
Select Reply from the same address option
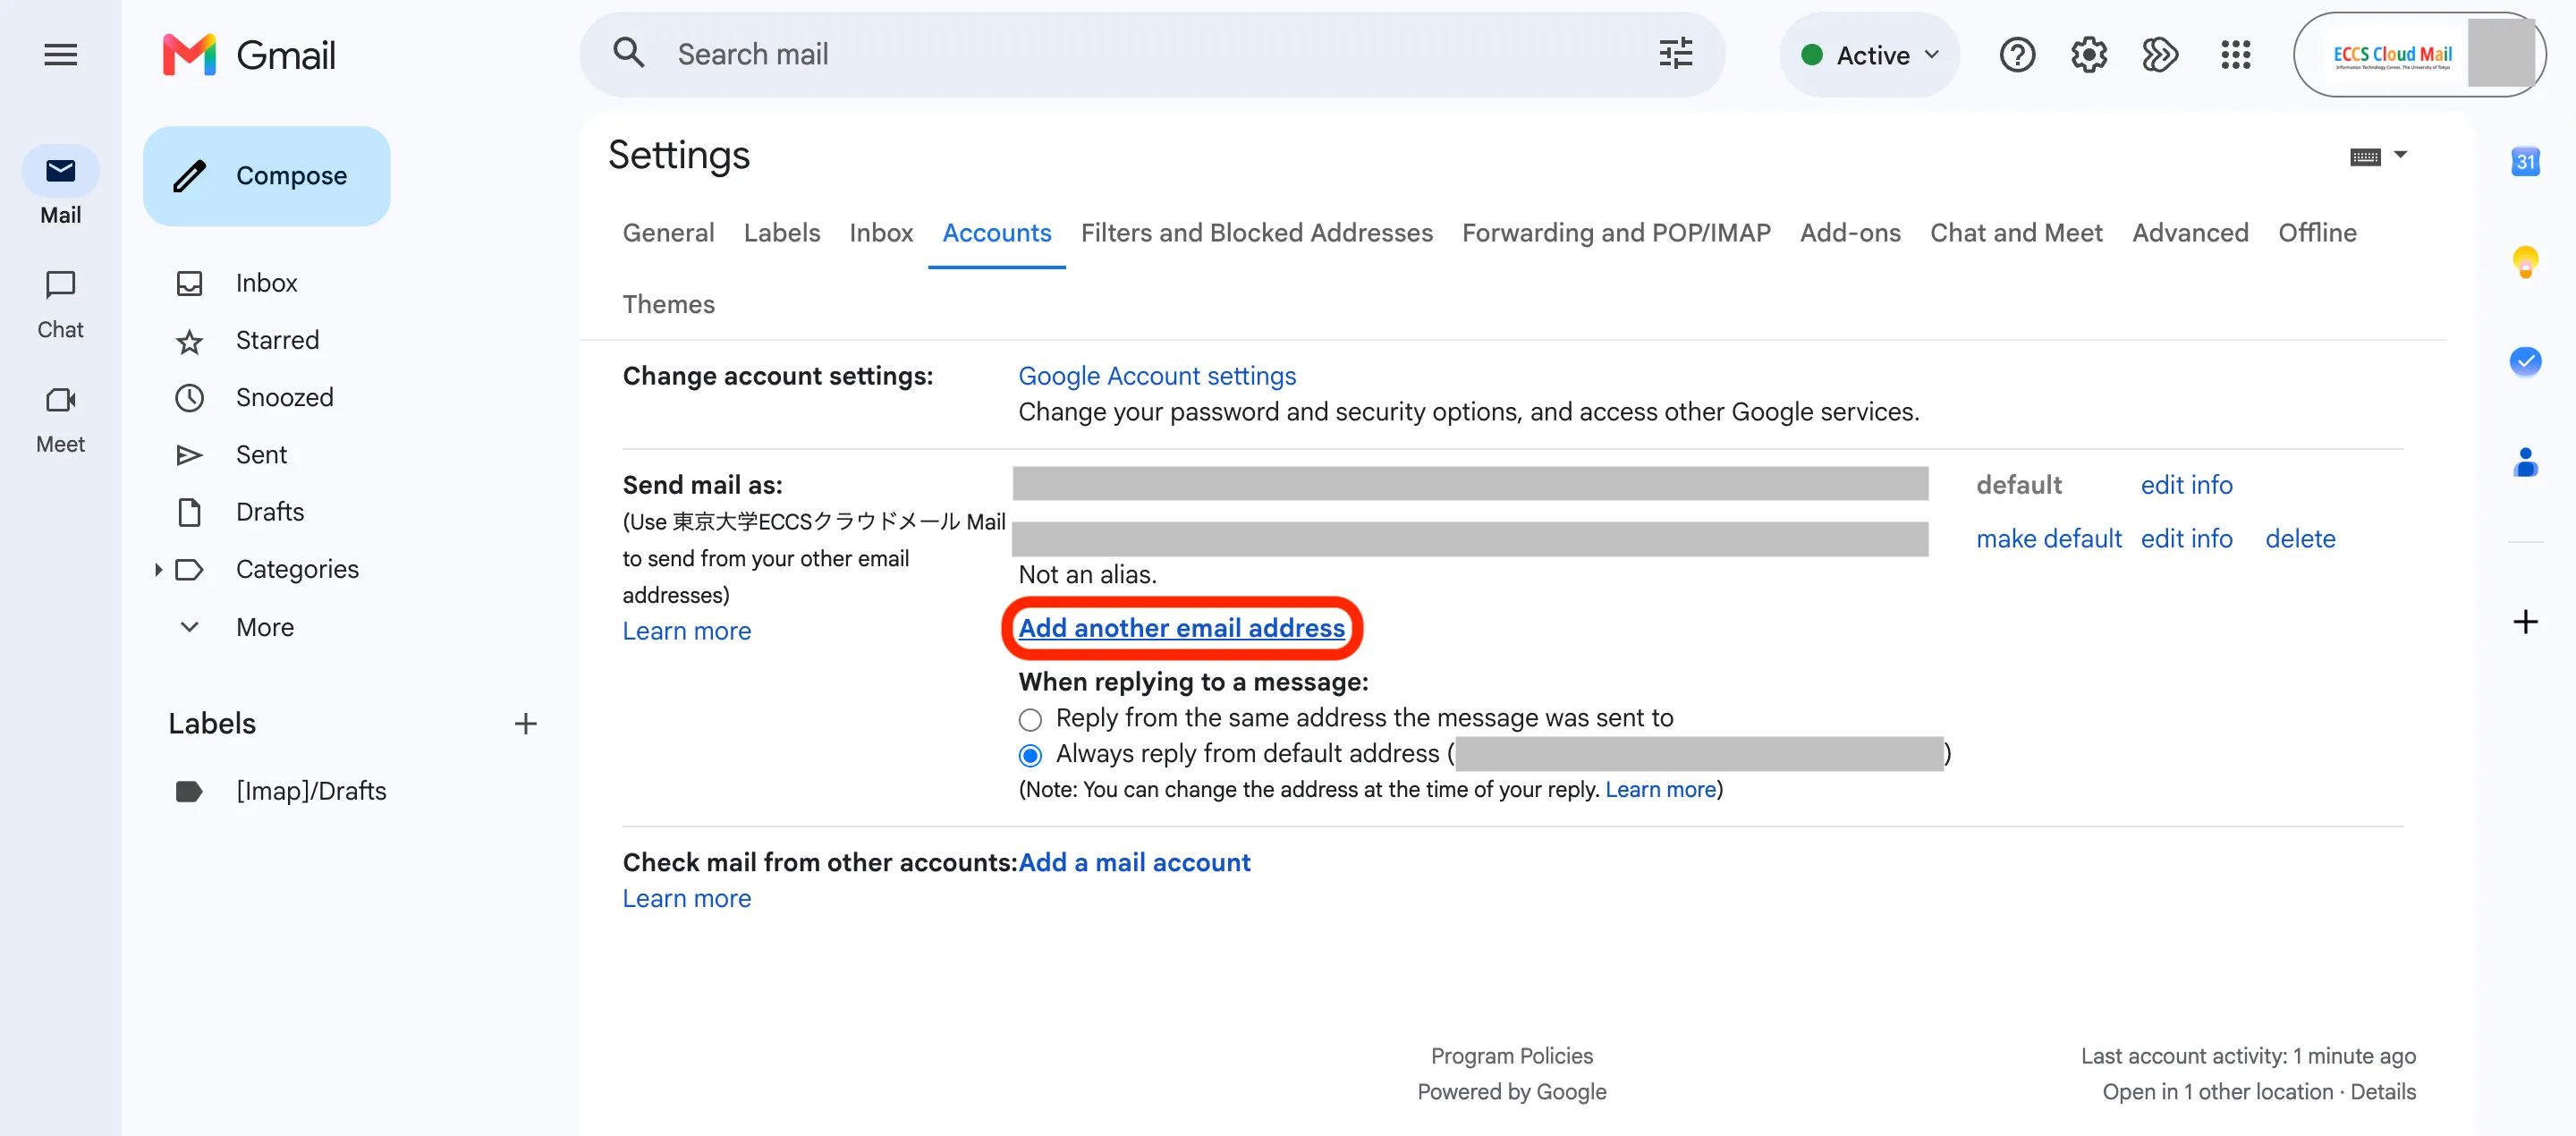[x=1030, y=719]
